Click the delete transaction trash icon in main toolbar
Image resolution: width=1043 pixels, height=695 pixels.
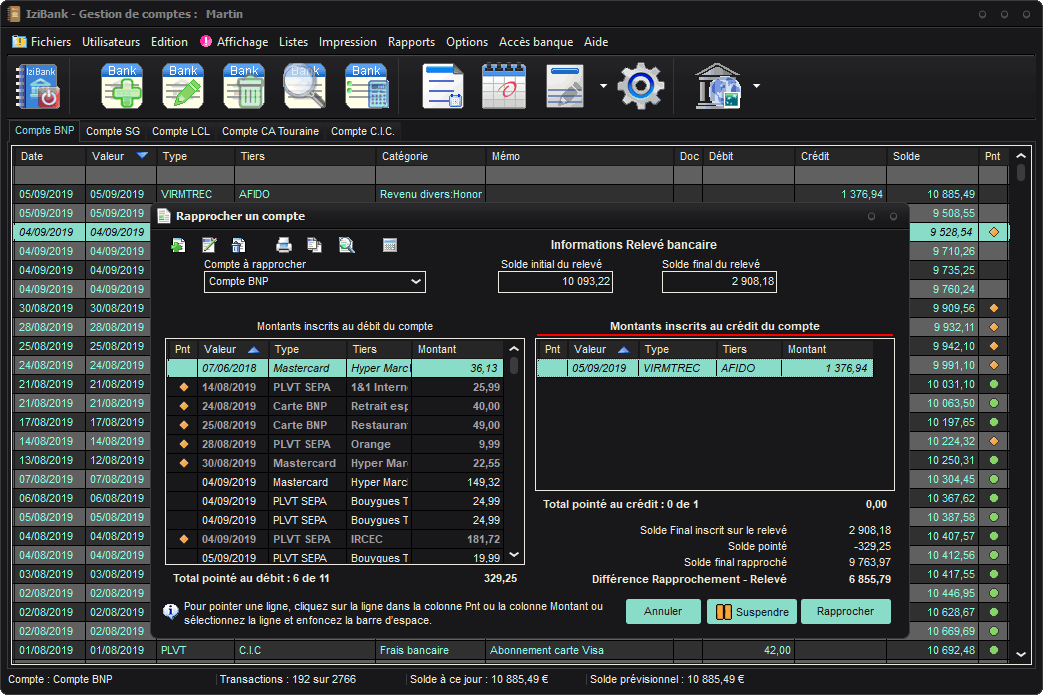click(244, 86)
